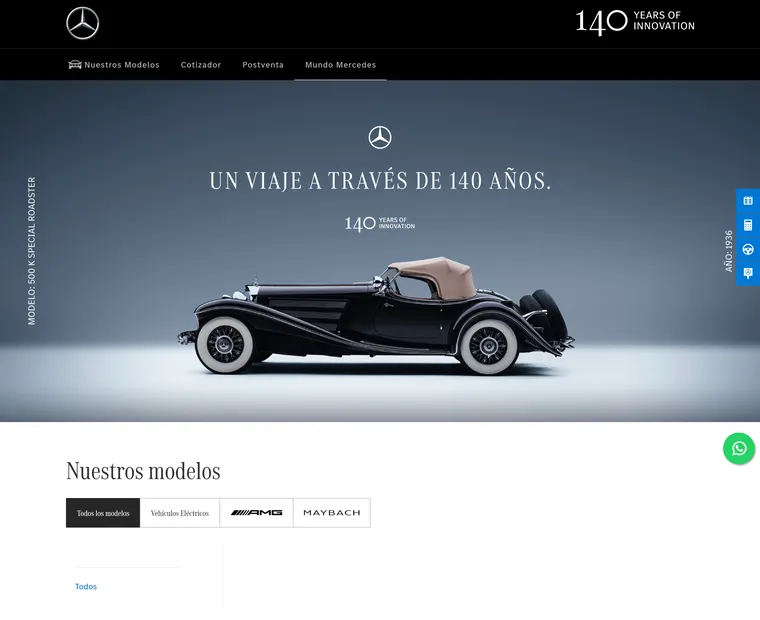
Task: Click the 'AÑO: 1936' vertical label
Action: tap(728, 251)
